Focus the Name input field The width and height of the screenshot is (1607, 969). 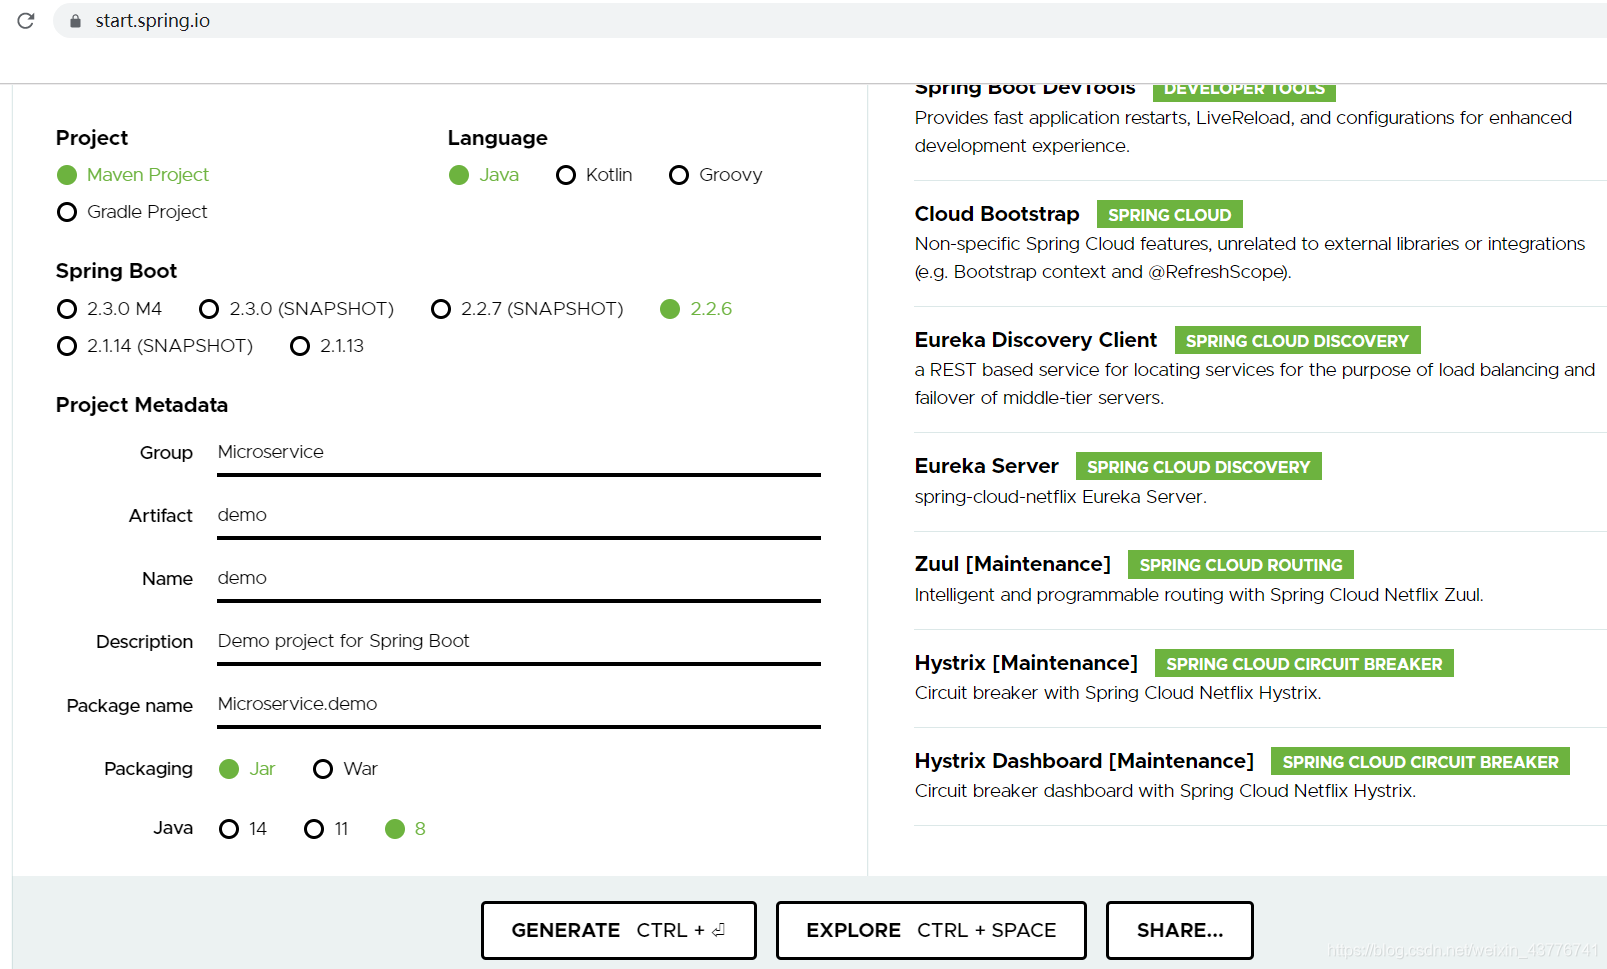coord(519,579)
